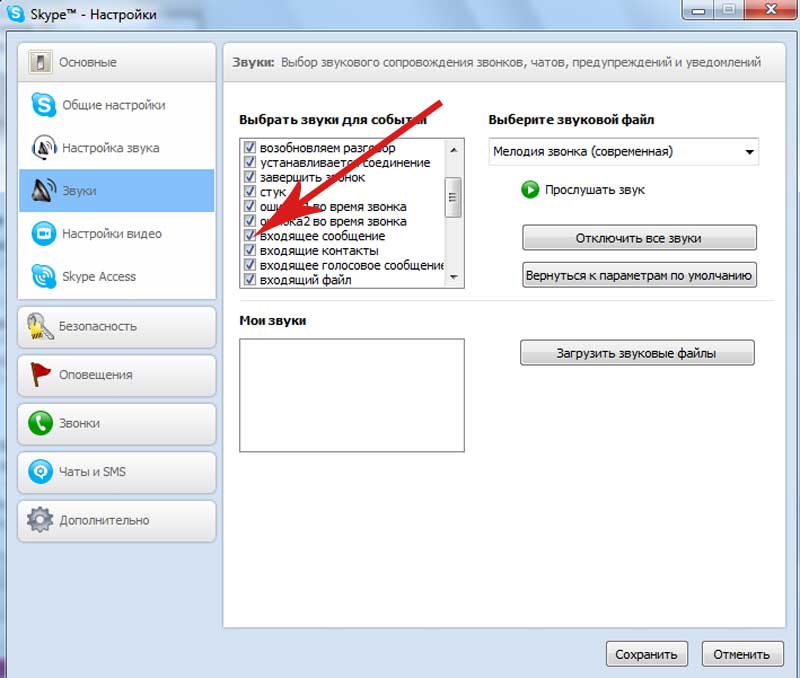The height and width of the screenshot is (678, 800).
Task: Select 'входящие контакты' list row
Action: 343,250
